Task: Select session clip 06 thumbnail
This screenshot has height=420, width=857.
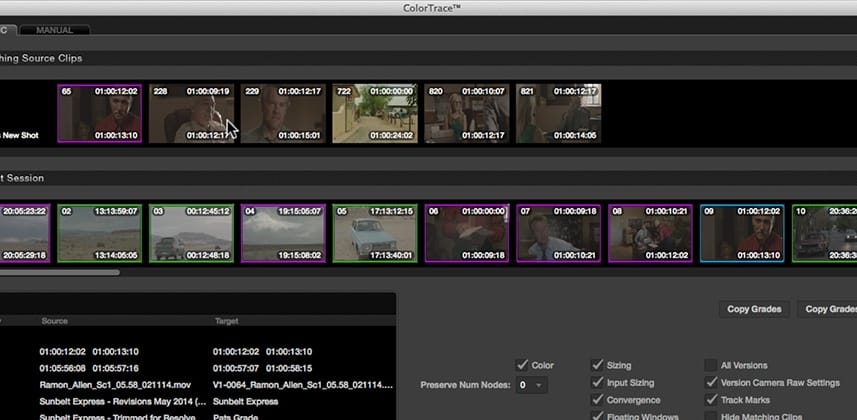Action: [x=467, y=234]
